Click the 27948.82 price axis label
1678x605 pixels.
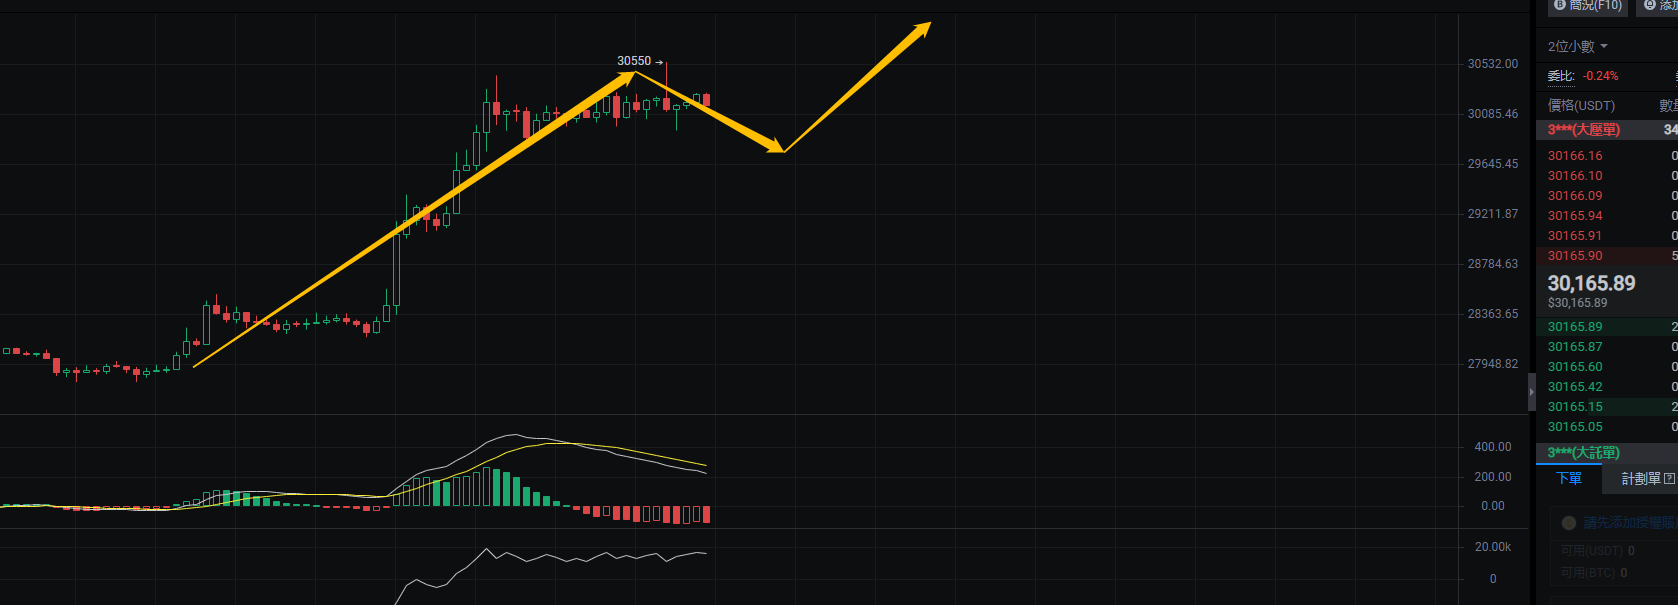(1493, 364)
